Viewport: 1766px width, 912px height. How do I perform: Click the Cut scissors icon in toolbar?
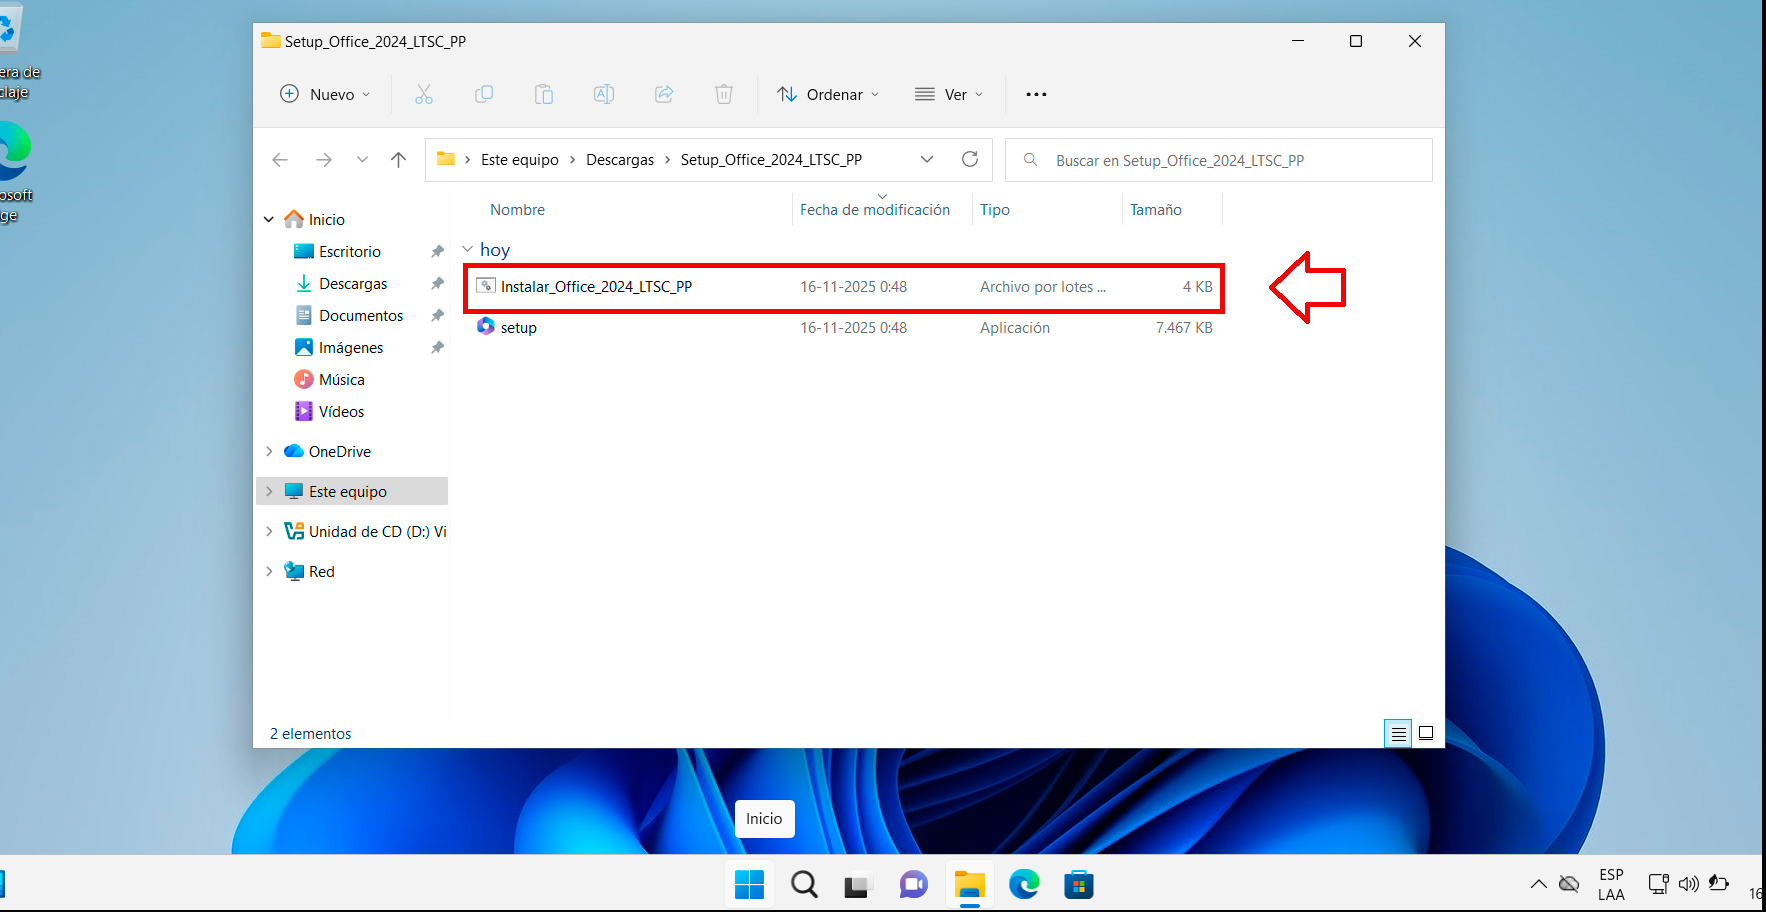[424, 94]
